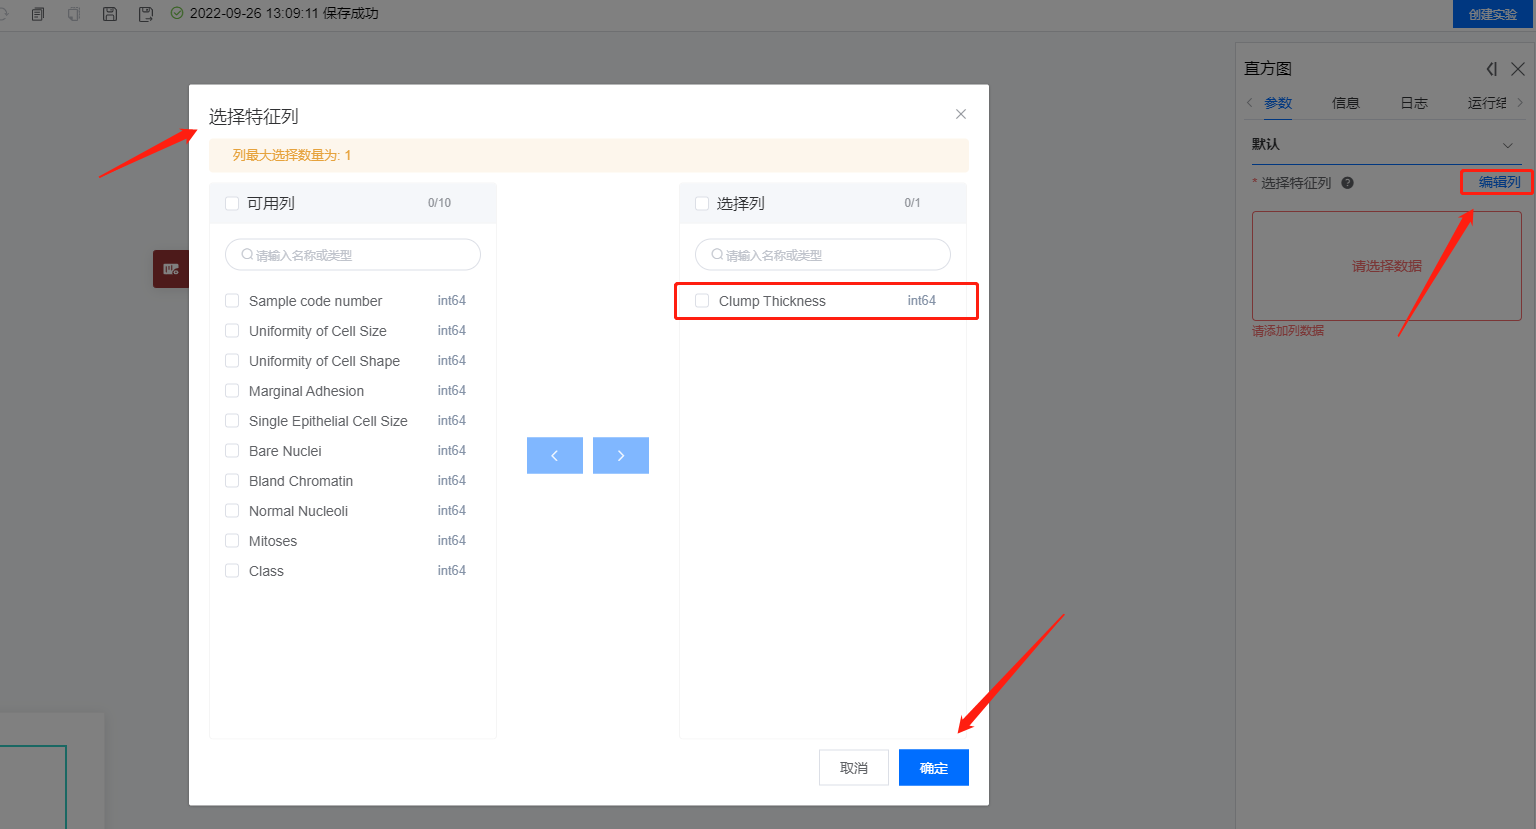This screenshot has width=1536, height=829.
Task: Click the 确定 confirm button
Action: click(x=933, y=768)
